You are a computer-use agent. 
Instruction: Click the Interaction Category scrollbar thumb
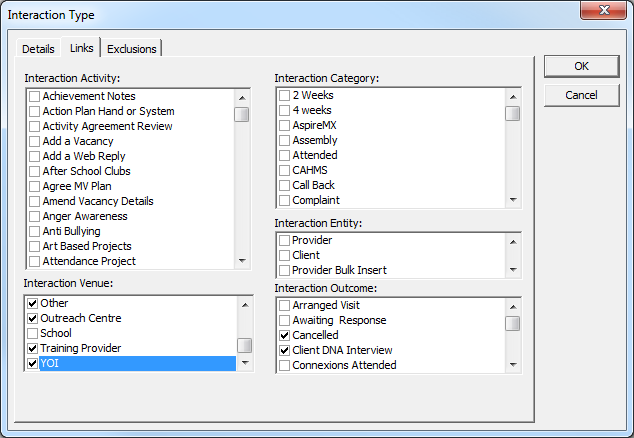(512, 114)
